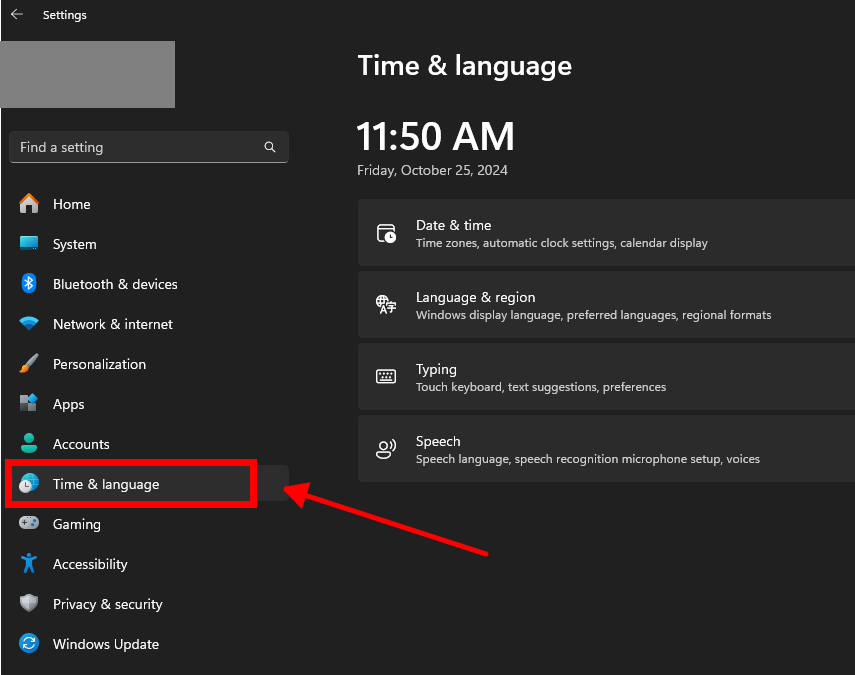Click the Bluetooth icon in sidebar
Image resolution: width=855 pixels, height=675 pixels.
tap(29, 284)
